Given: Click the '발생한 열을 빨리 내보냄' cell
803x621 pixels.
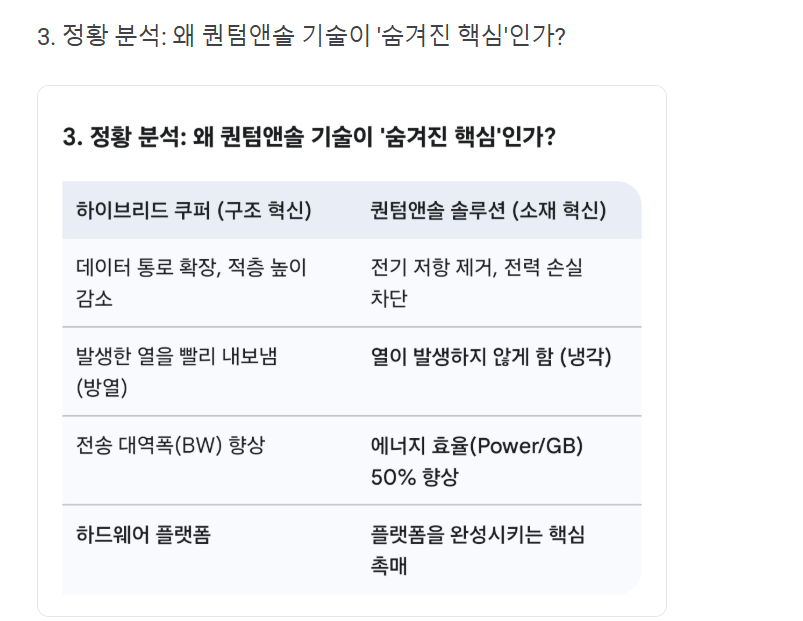Looking at the screenshot, I should click(176, 357).
